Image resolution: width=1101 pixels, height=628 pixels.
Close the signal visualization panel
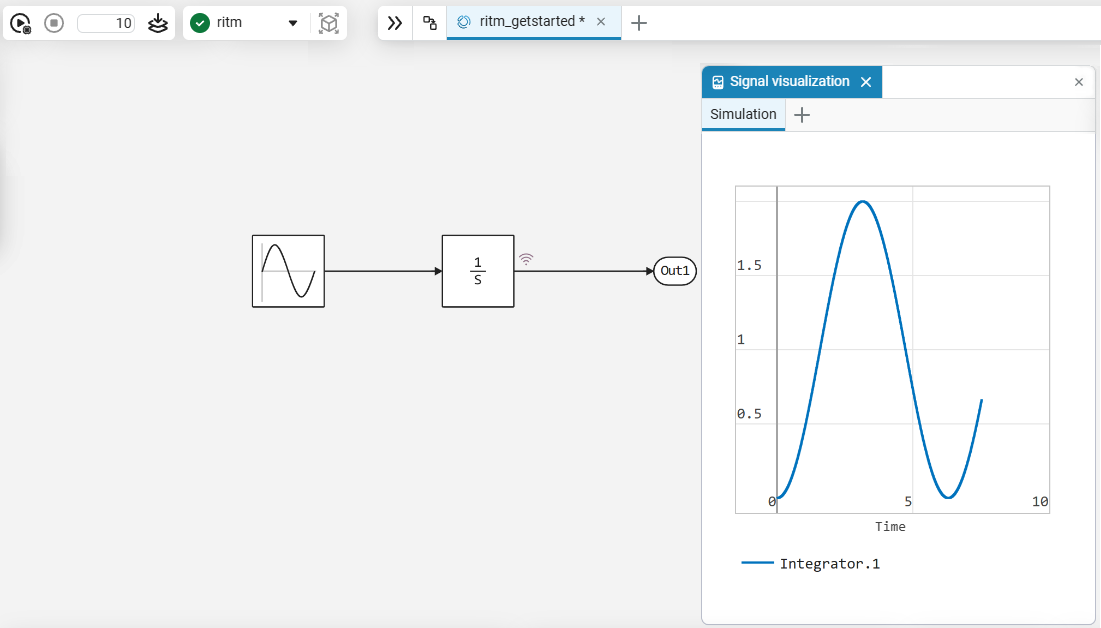(1079, 82)
